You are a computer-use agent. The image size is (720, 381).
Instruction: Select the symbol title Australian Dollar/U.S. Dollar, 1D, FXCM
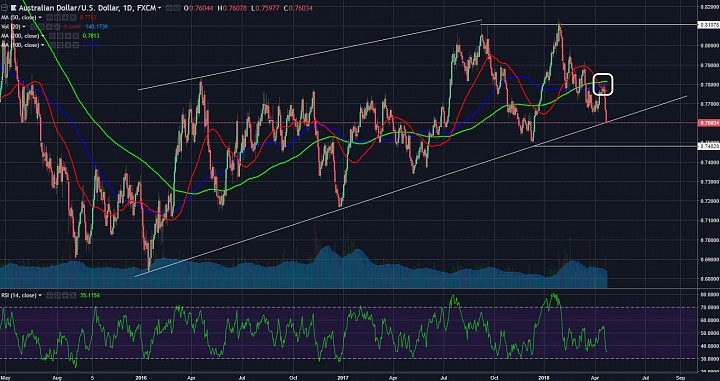tap(87, 8)
